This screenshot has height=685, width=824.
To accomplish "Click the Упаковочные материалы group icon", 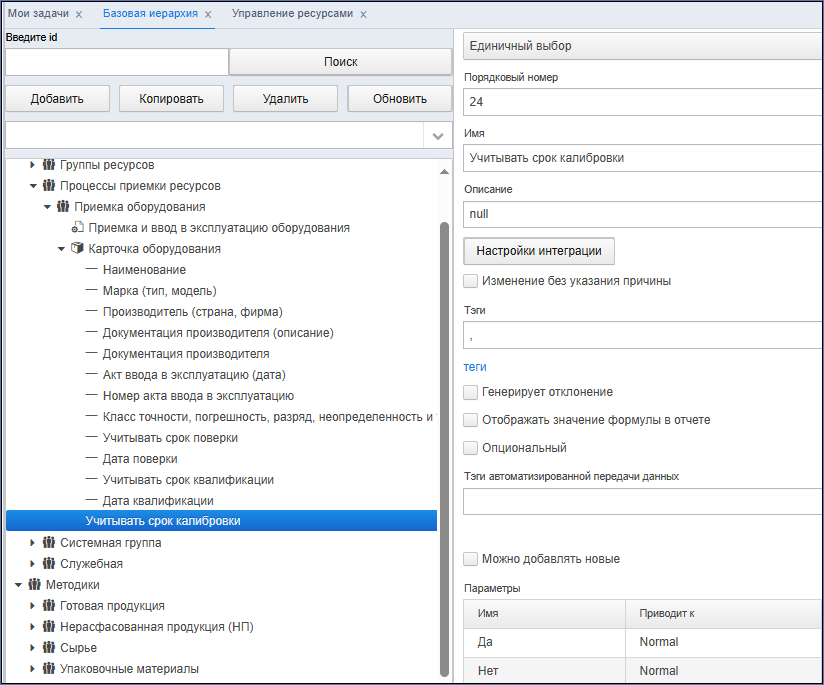I will pos(49,669).
